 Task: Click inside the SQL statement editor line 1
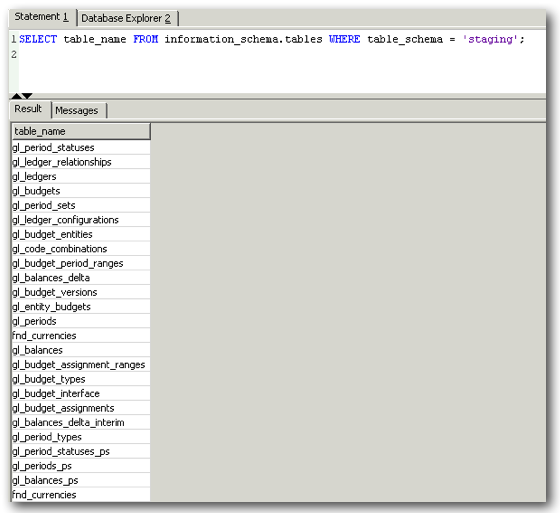pos(282,39)
